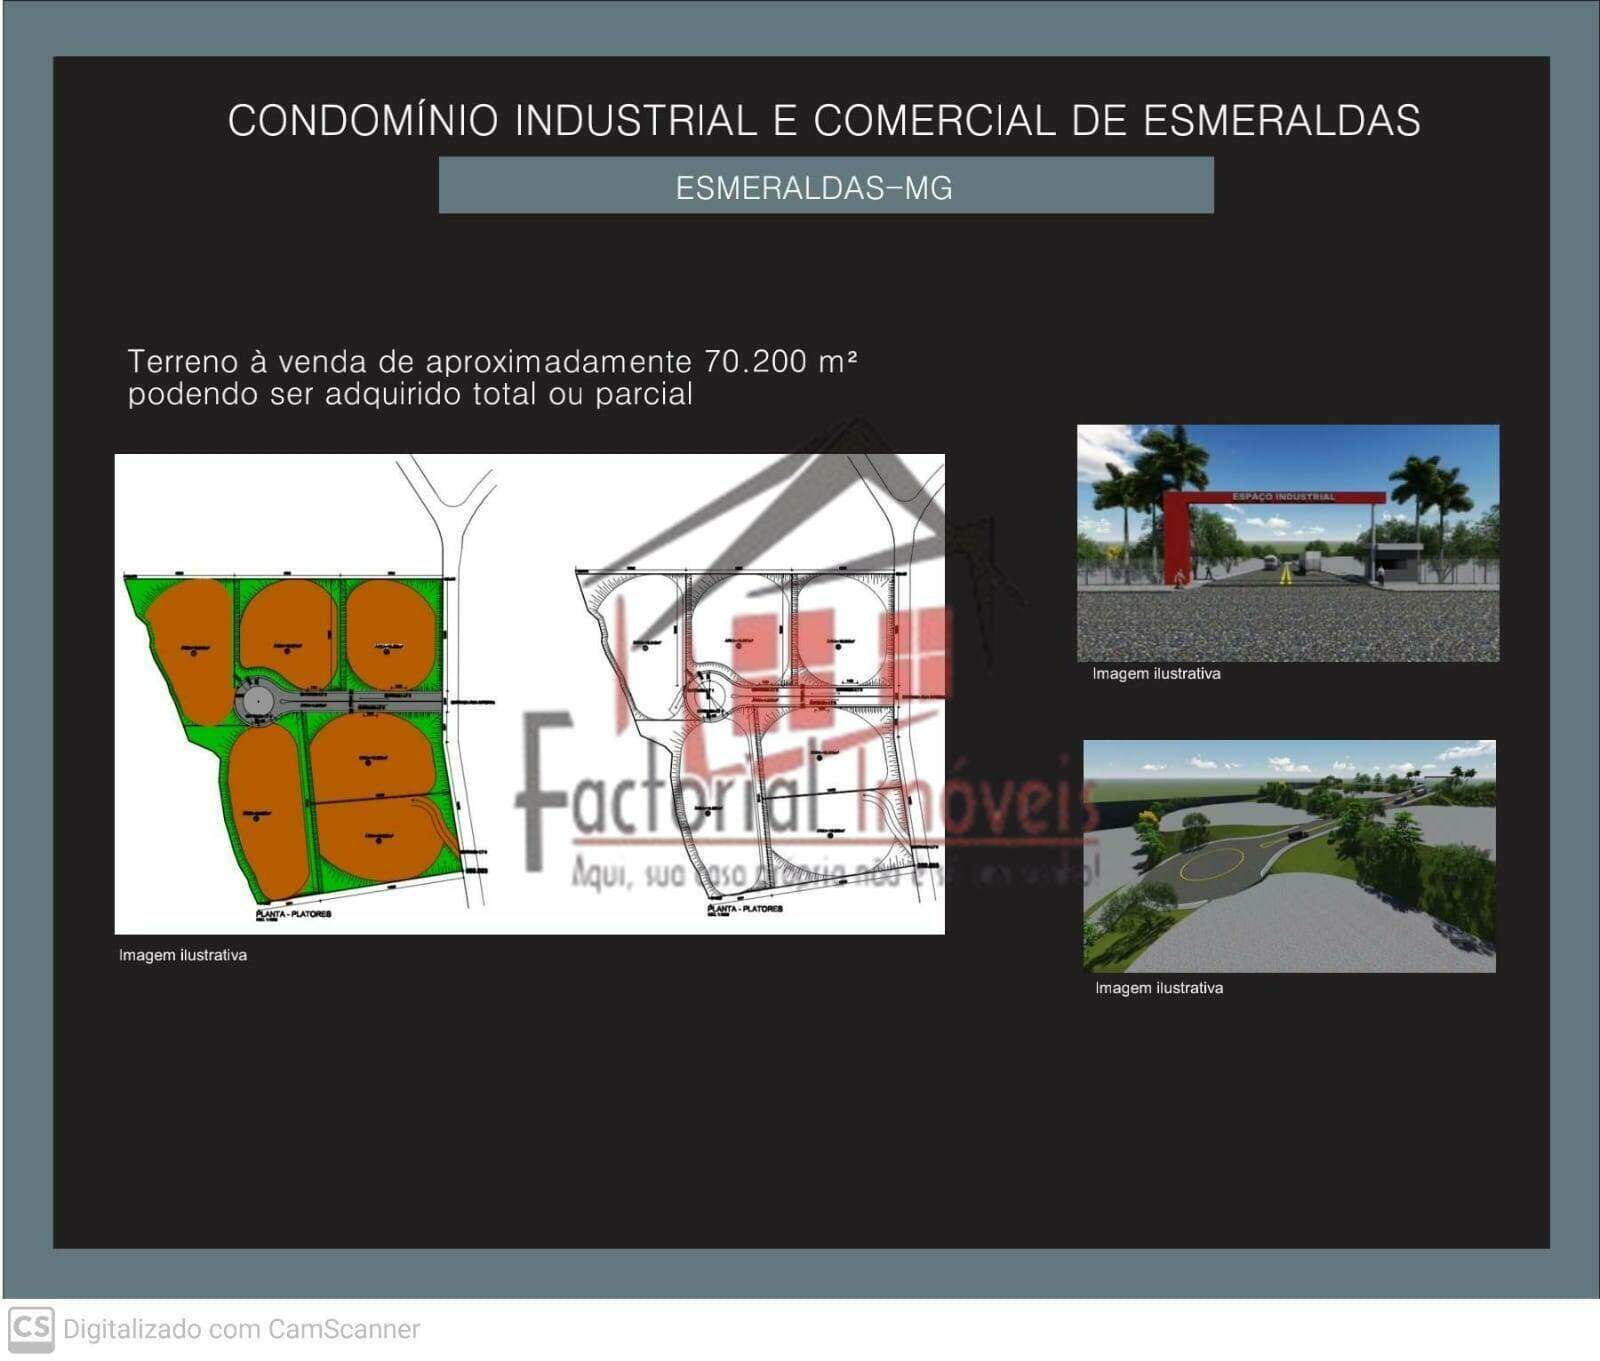Click 'Imagem ilustrativa' caption under aerial render
Viewport: 1600px width, 1361px height.
point(1159,988)
